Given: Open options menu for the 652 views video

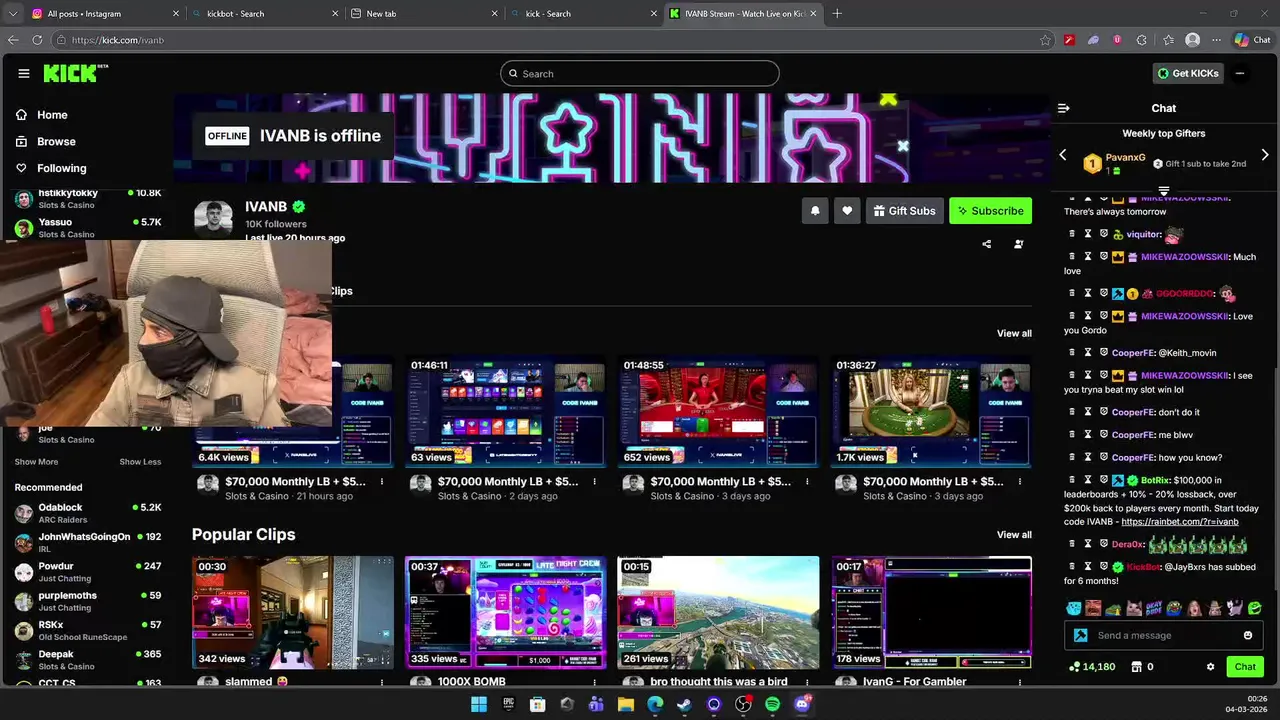Looking at the screenshot, I should tap(807, 482).
